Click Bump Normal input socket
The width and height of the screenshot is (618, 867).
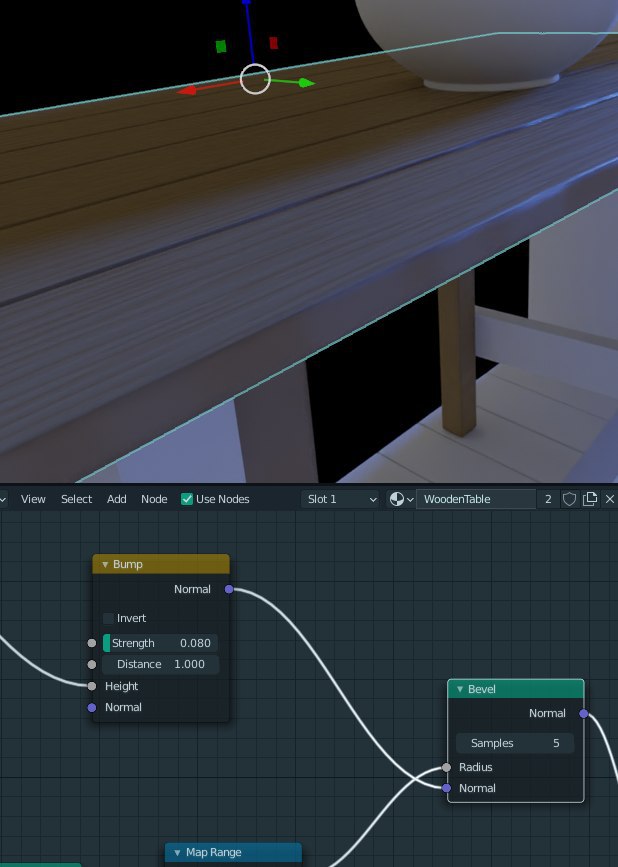pyautogui.click(x=92, y=708)
